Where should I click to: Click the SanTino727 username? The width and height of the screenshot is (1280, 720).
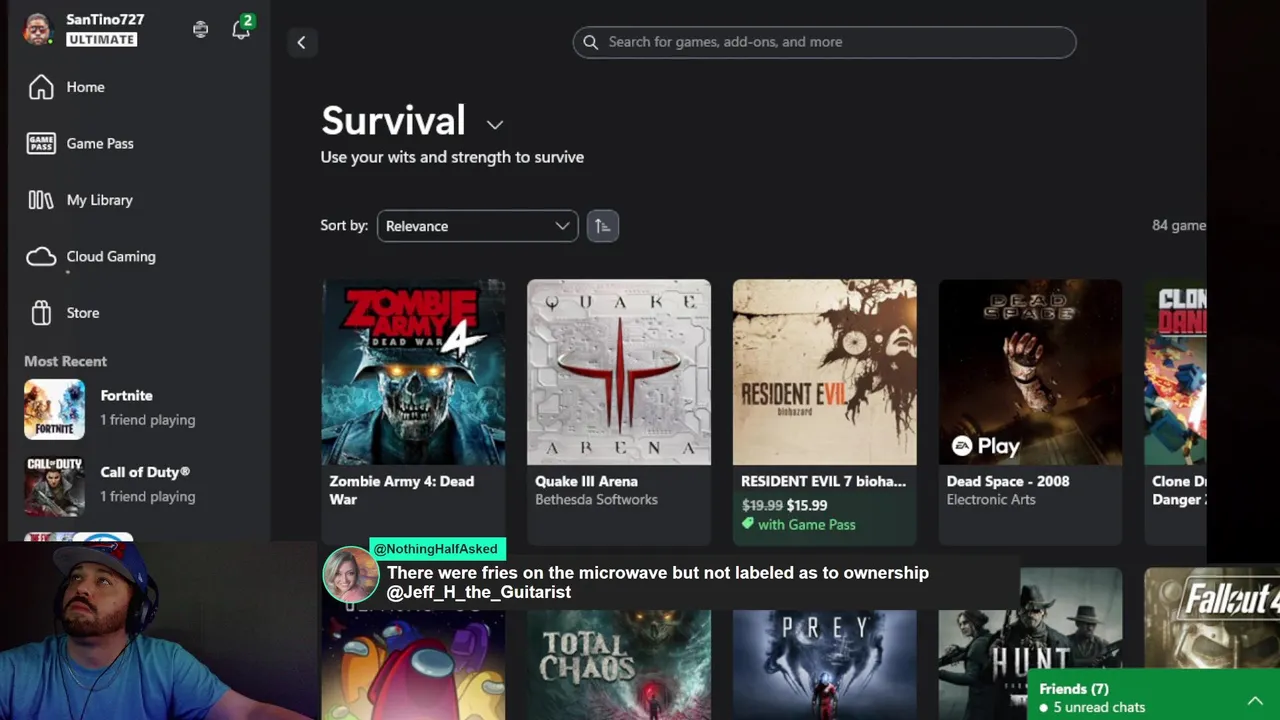[105, 19]
